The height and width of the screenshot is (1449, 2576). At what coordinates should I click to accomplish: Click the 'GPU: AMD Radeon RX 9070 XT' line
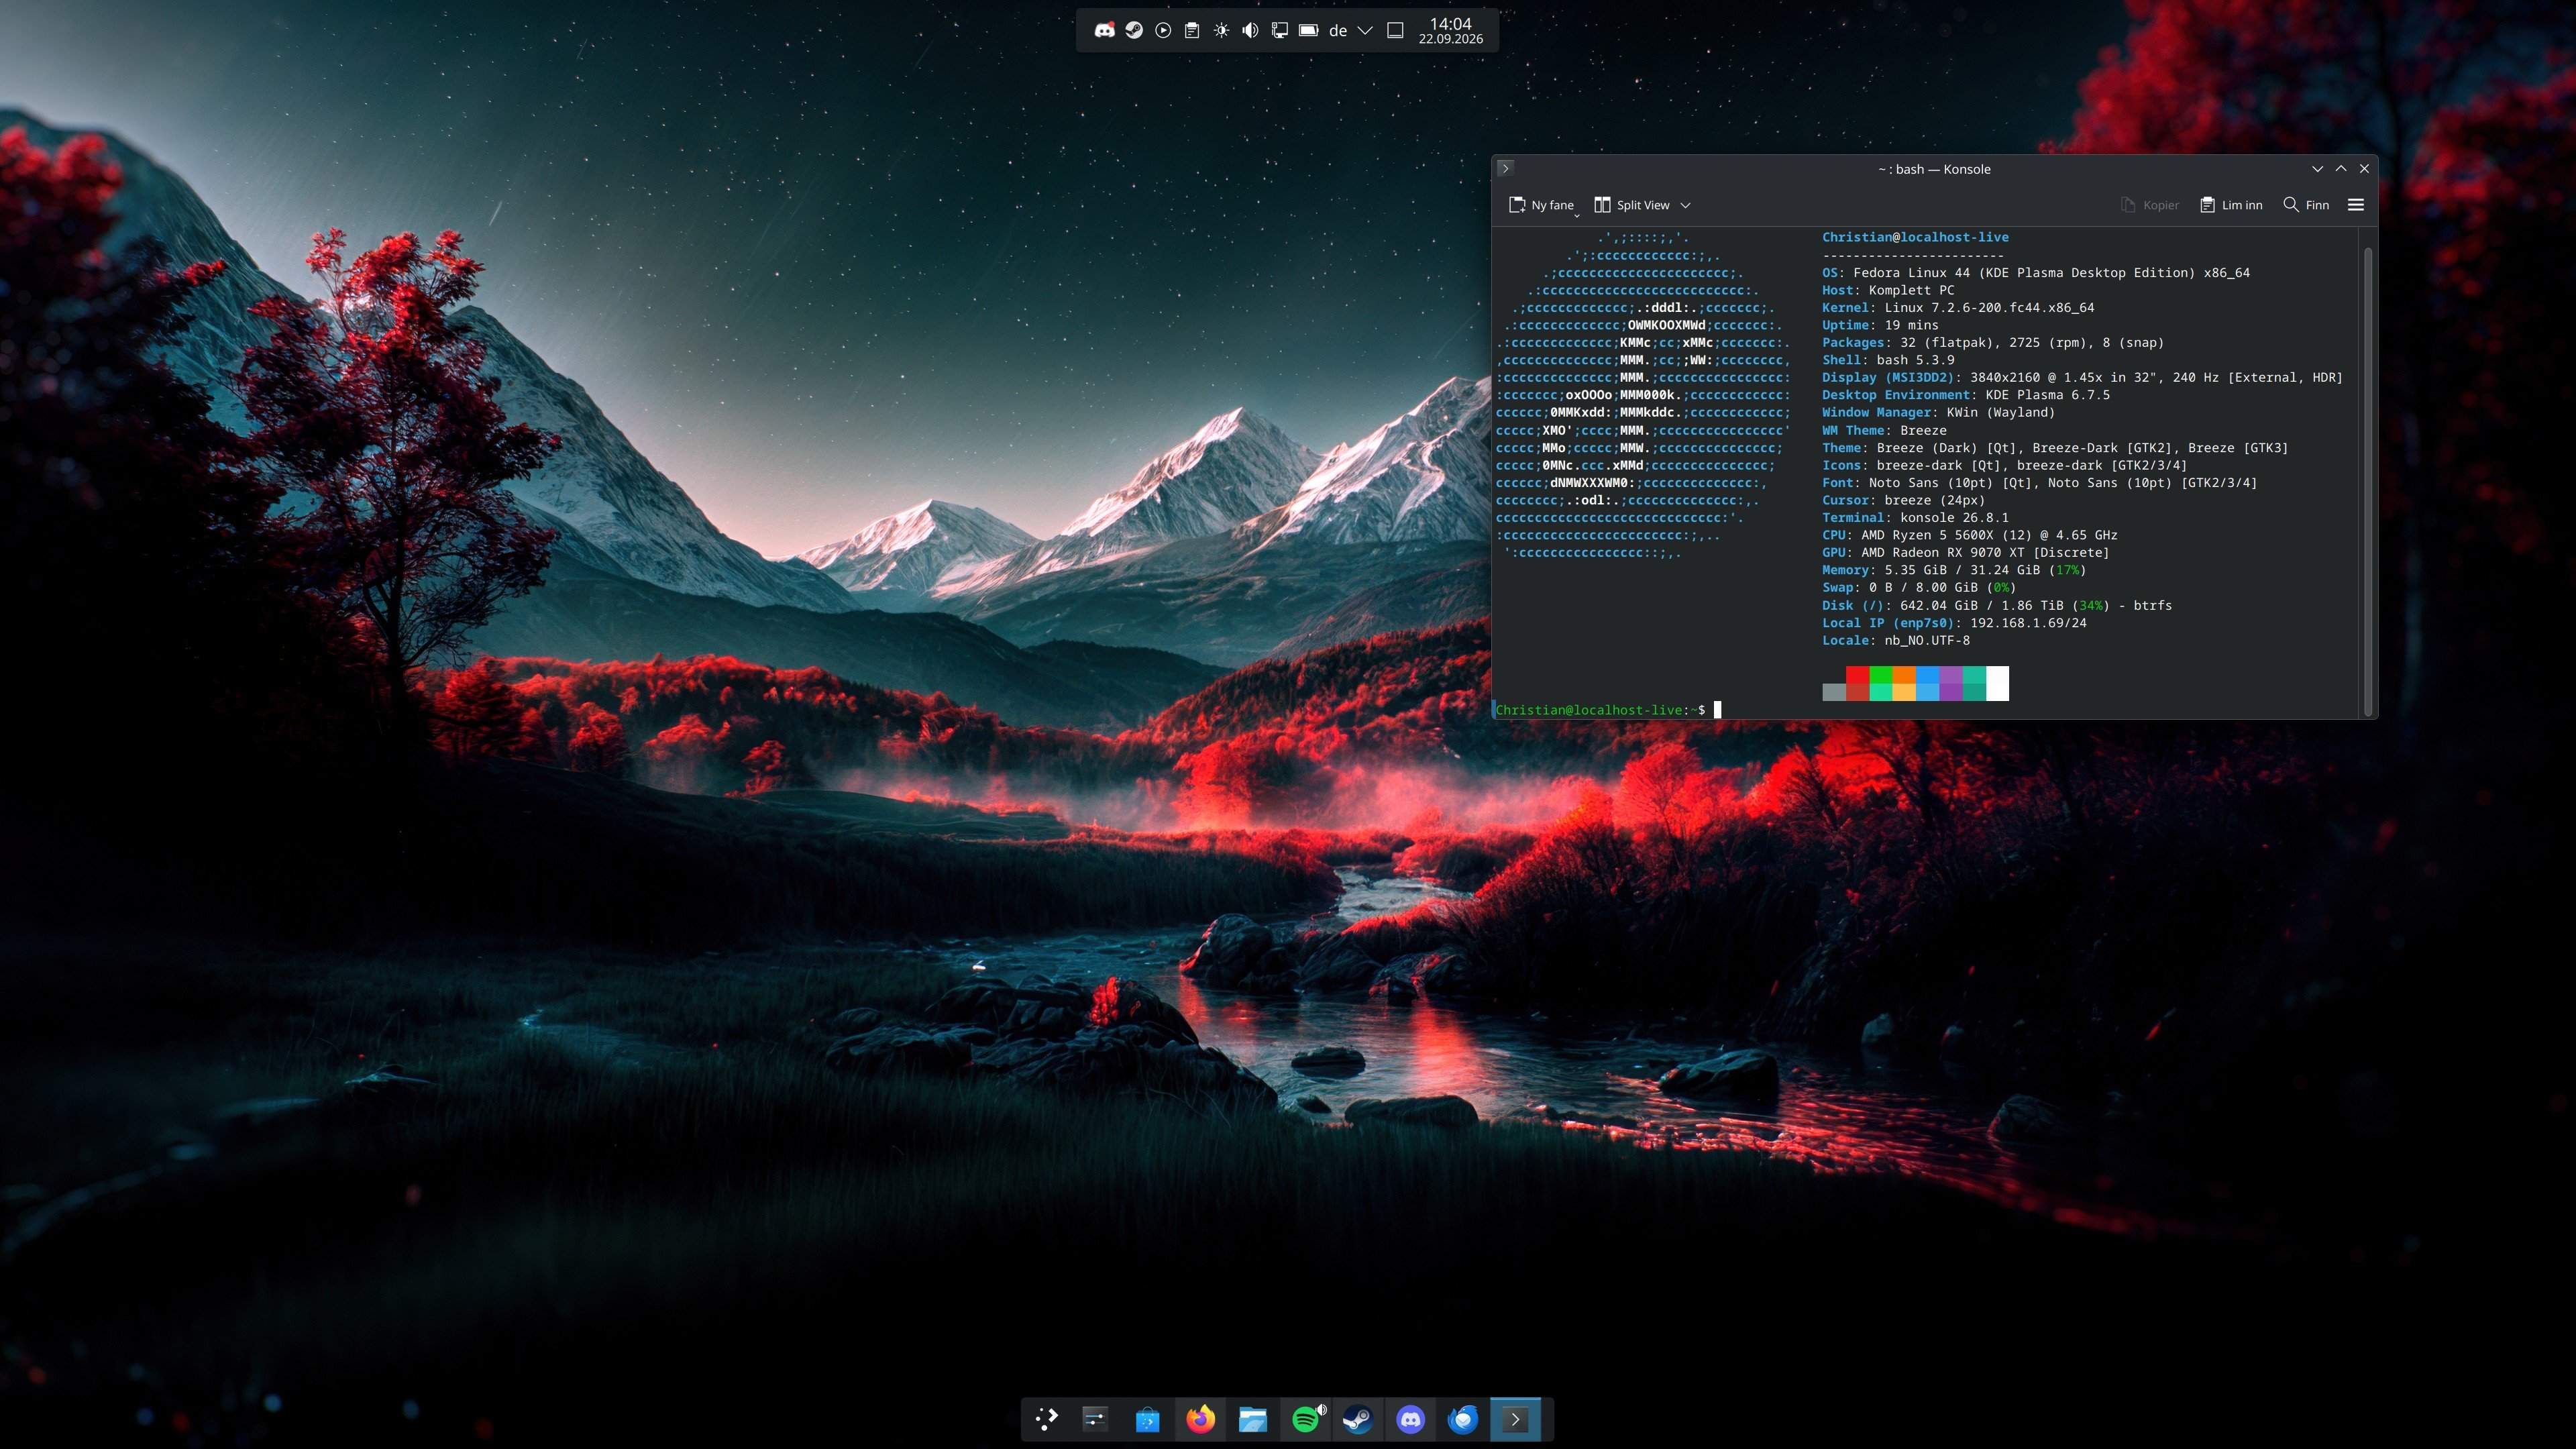tap(1965, 552)
